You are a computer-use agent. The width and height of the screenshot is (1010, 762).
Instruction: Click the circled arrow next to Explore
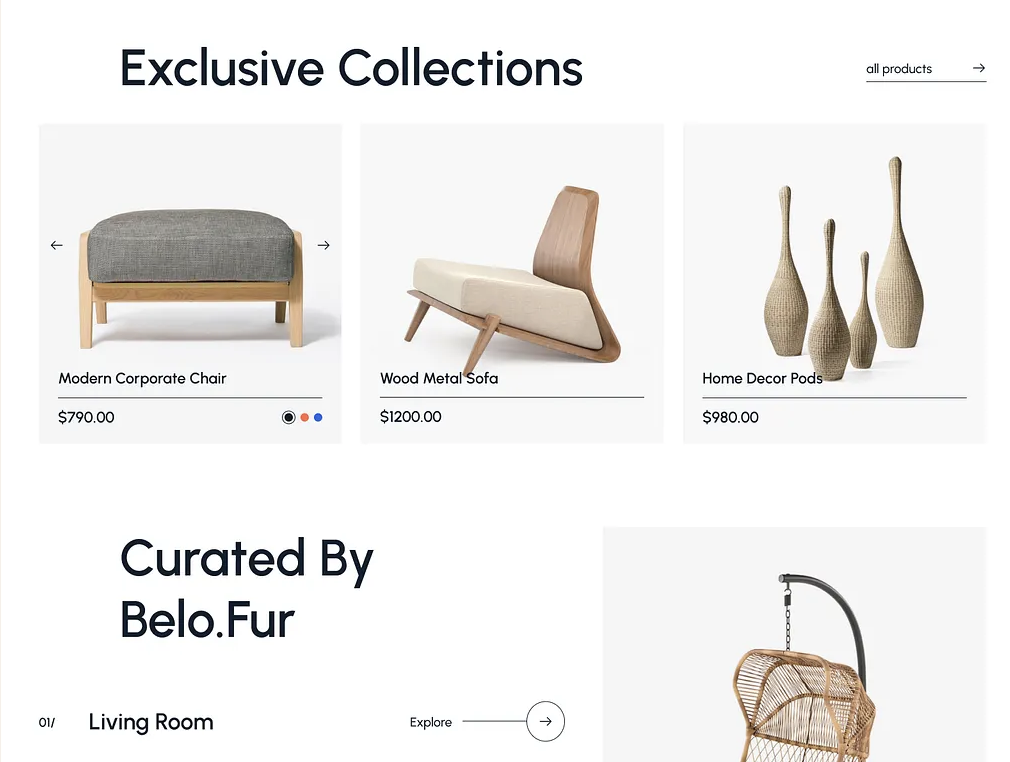(x=546, y=721)
